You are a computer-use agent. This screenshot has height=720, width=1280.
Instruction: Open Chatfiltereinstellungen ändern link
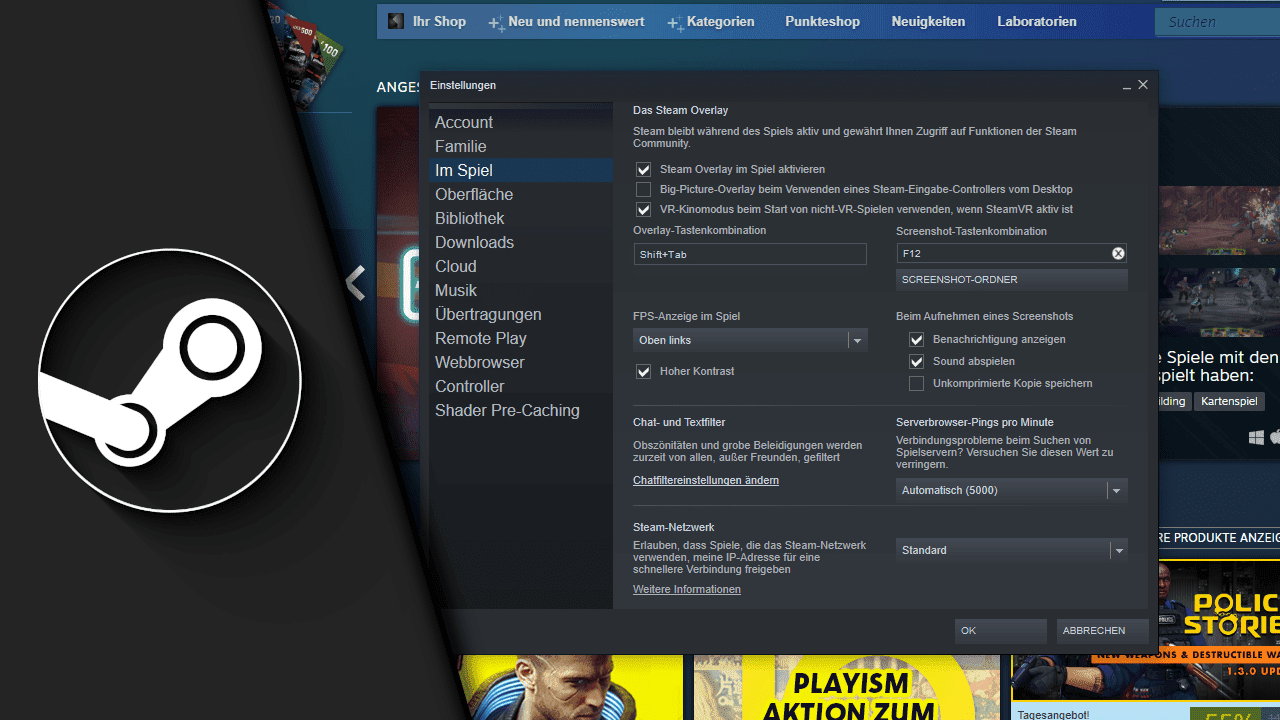point(706,481)
